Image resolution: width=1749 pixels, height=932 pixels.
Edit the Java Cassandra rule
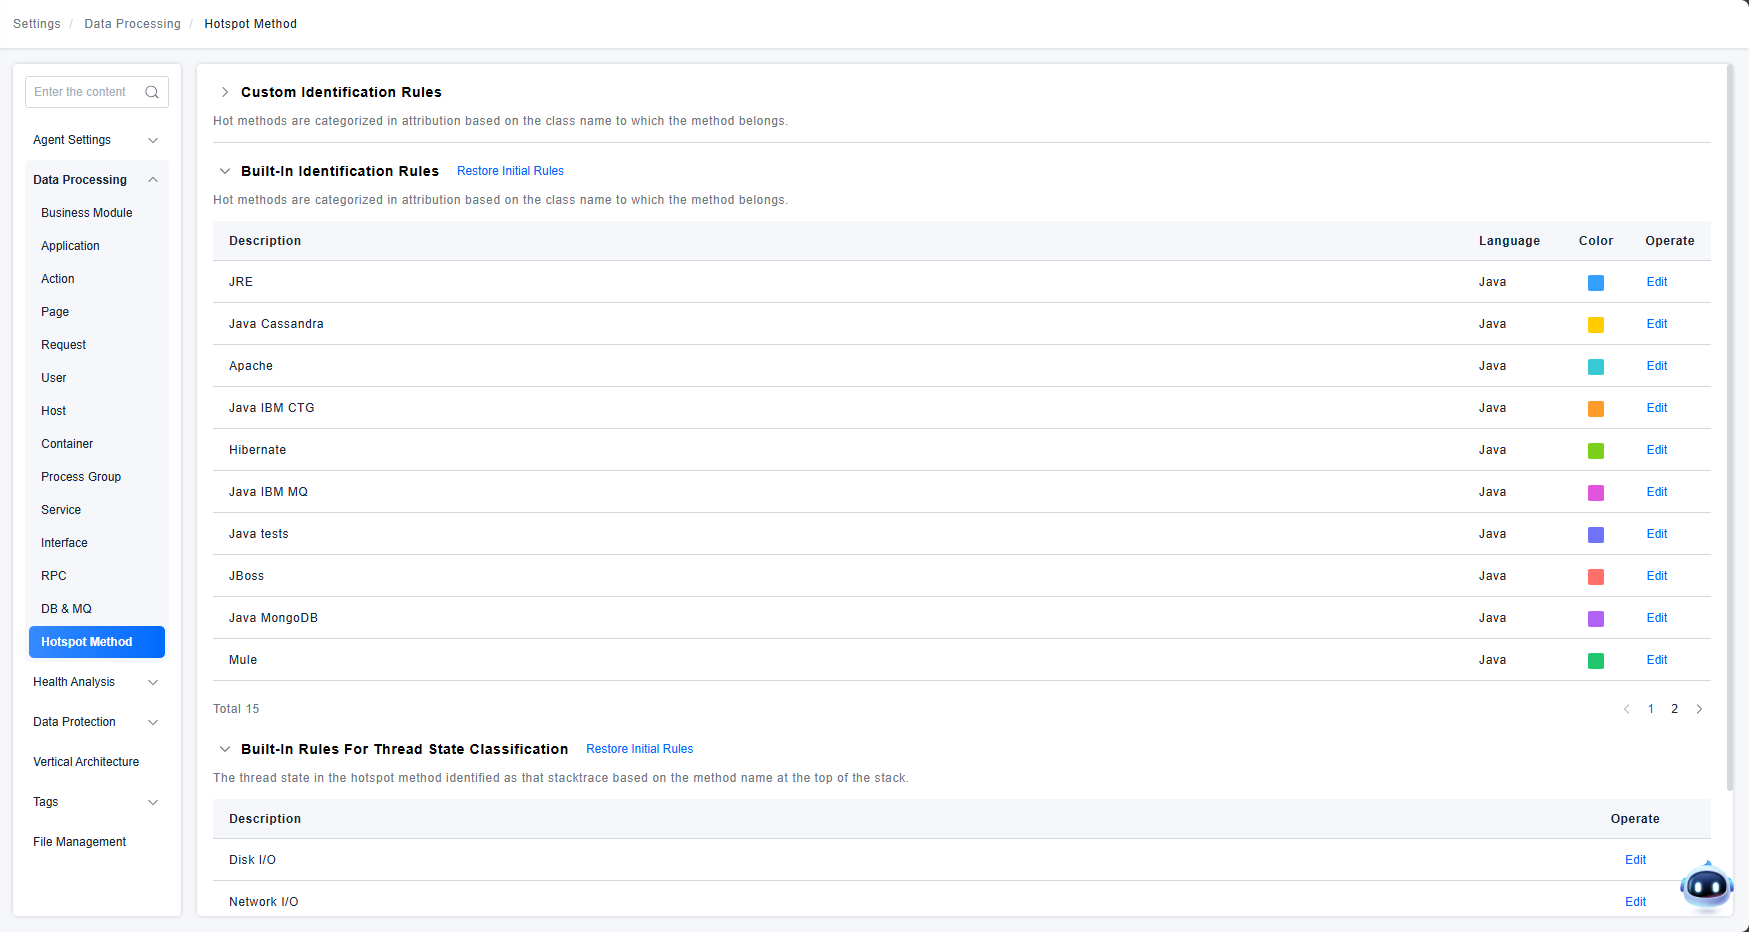(1656, 324)
